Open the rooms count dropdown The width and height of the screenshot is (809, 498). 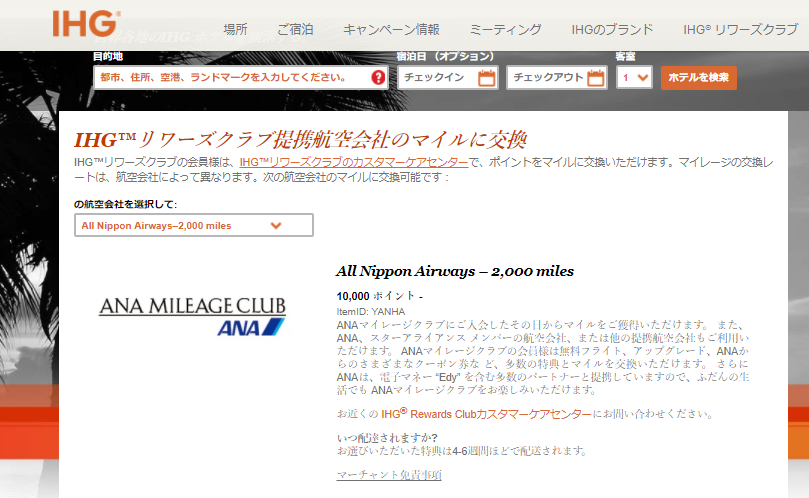pos(635,77)
